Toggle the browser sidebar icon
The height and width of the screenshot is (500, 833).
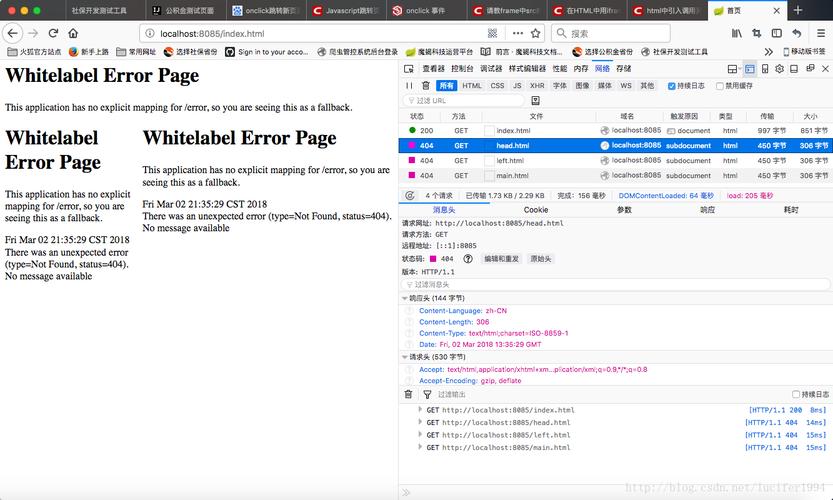(x=777, y=33)
